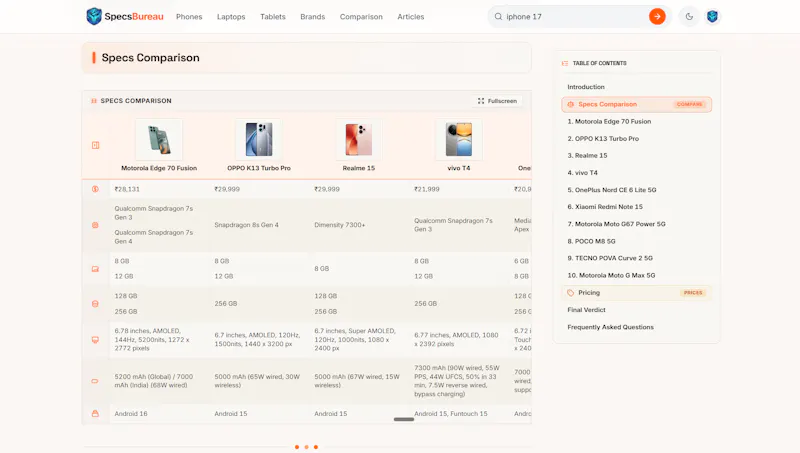The image size is (800, 453).
Task: Go to Frequently Asked Questions section
Action: pyautogui.click(x=610, y=327)
